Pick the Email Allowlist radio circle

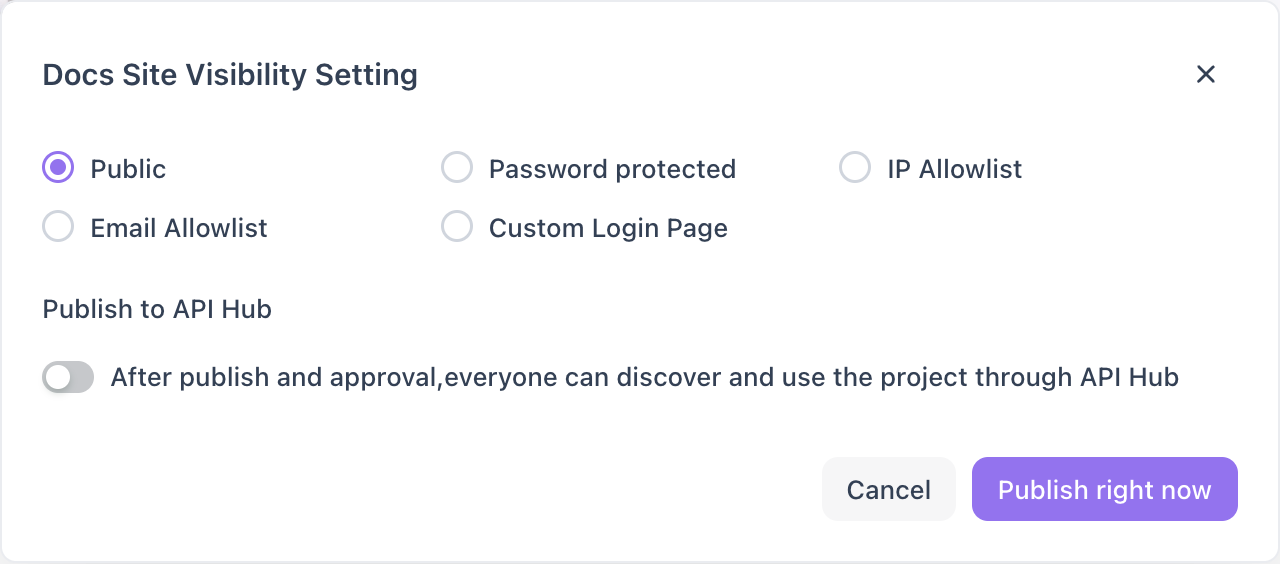point(58,227)
